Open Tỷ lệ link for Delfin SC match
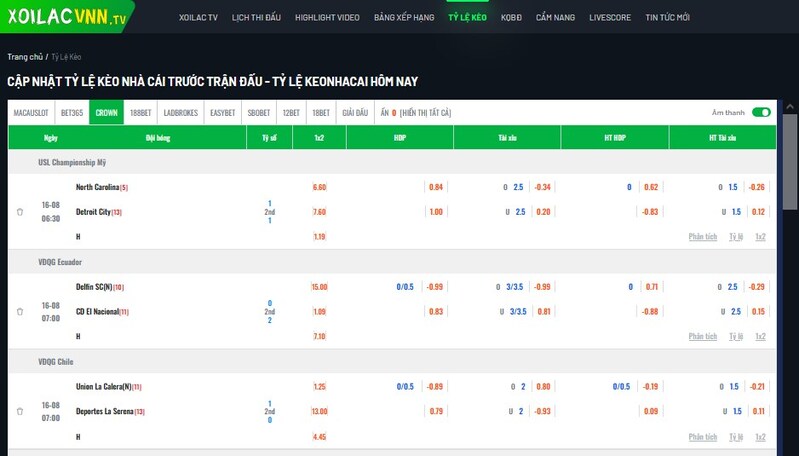Viewport: 799px width, 456px height. [736, 336]
